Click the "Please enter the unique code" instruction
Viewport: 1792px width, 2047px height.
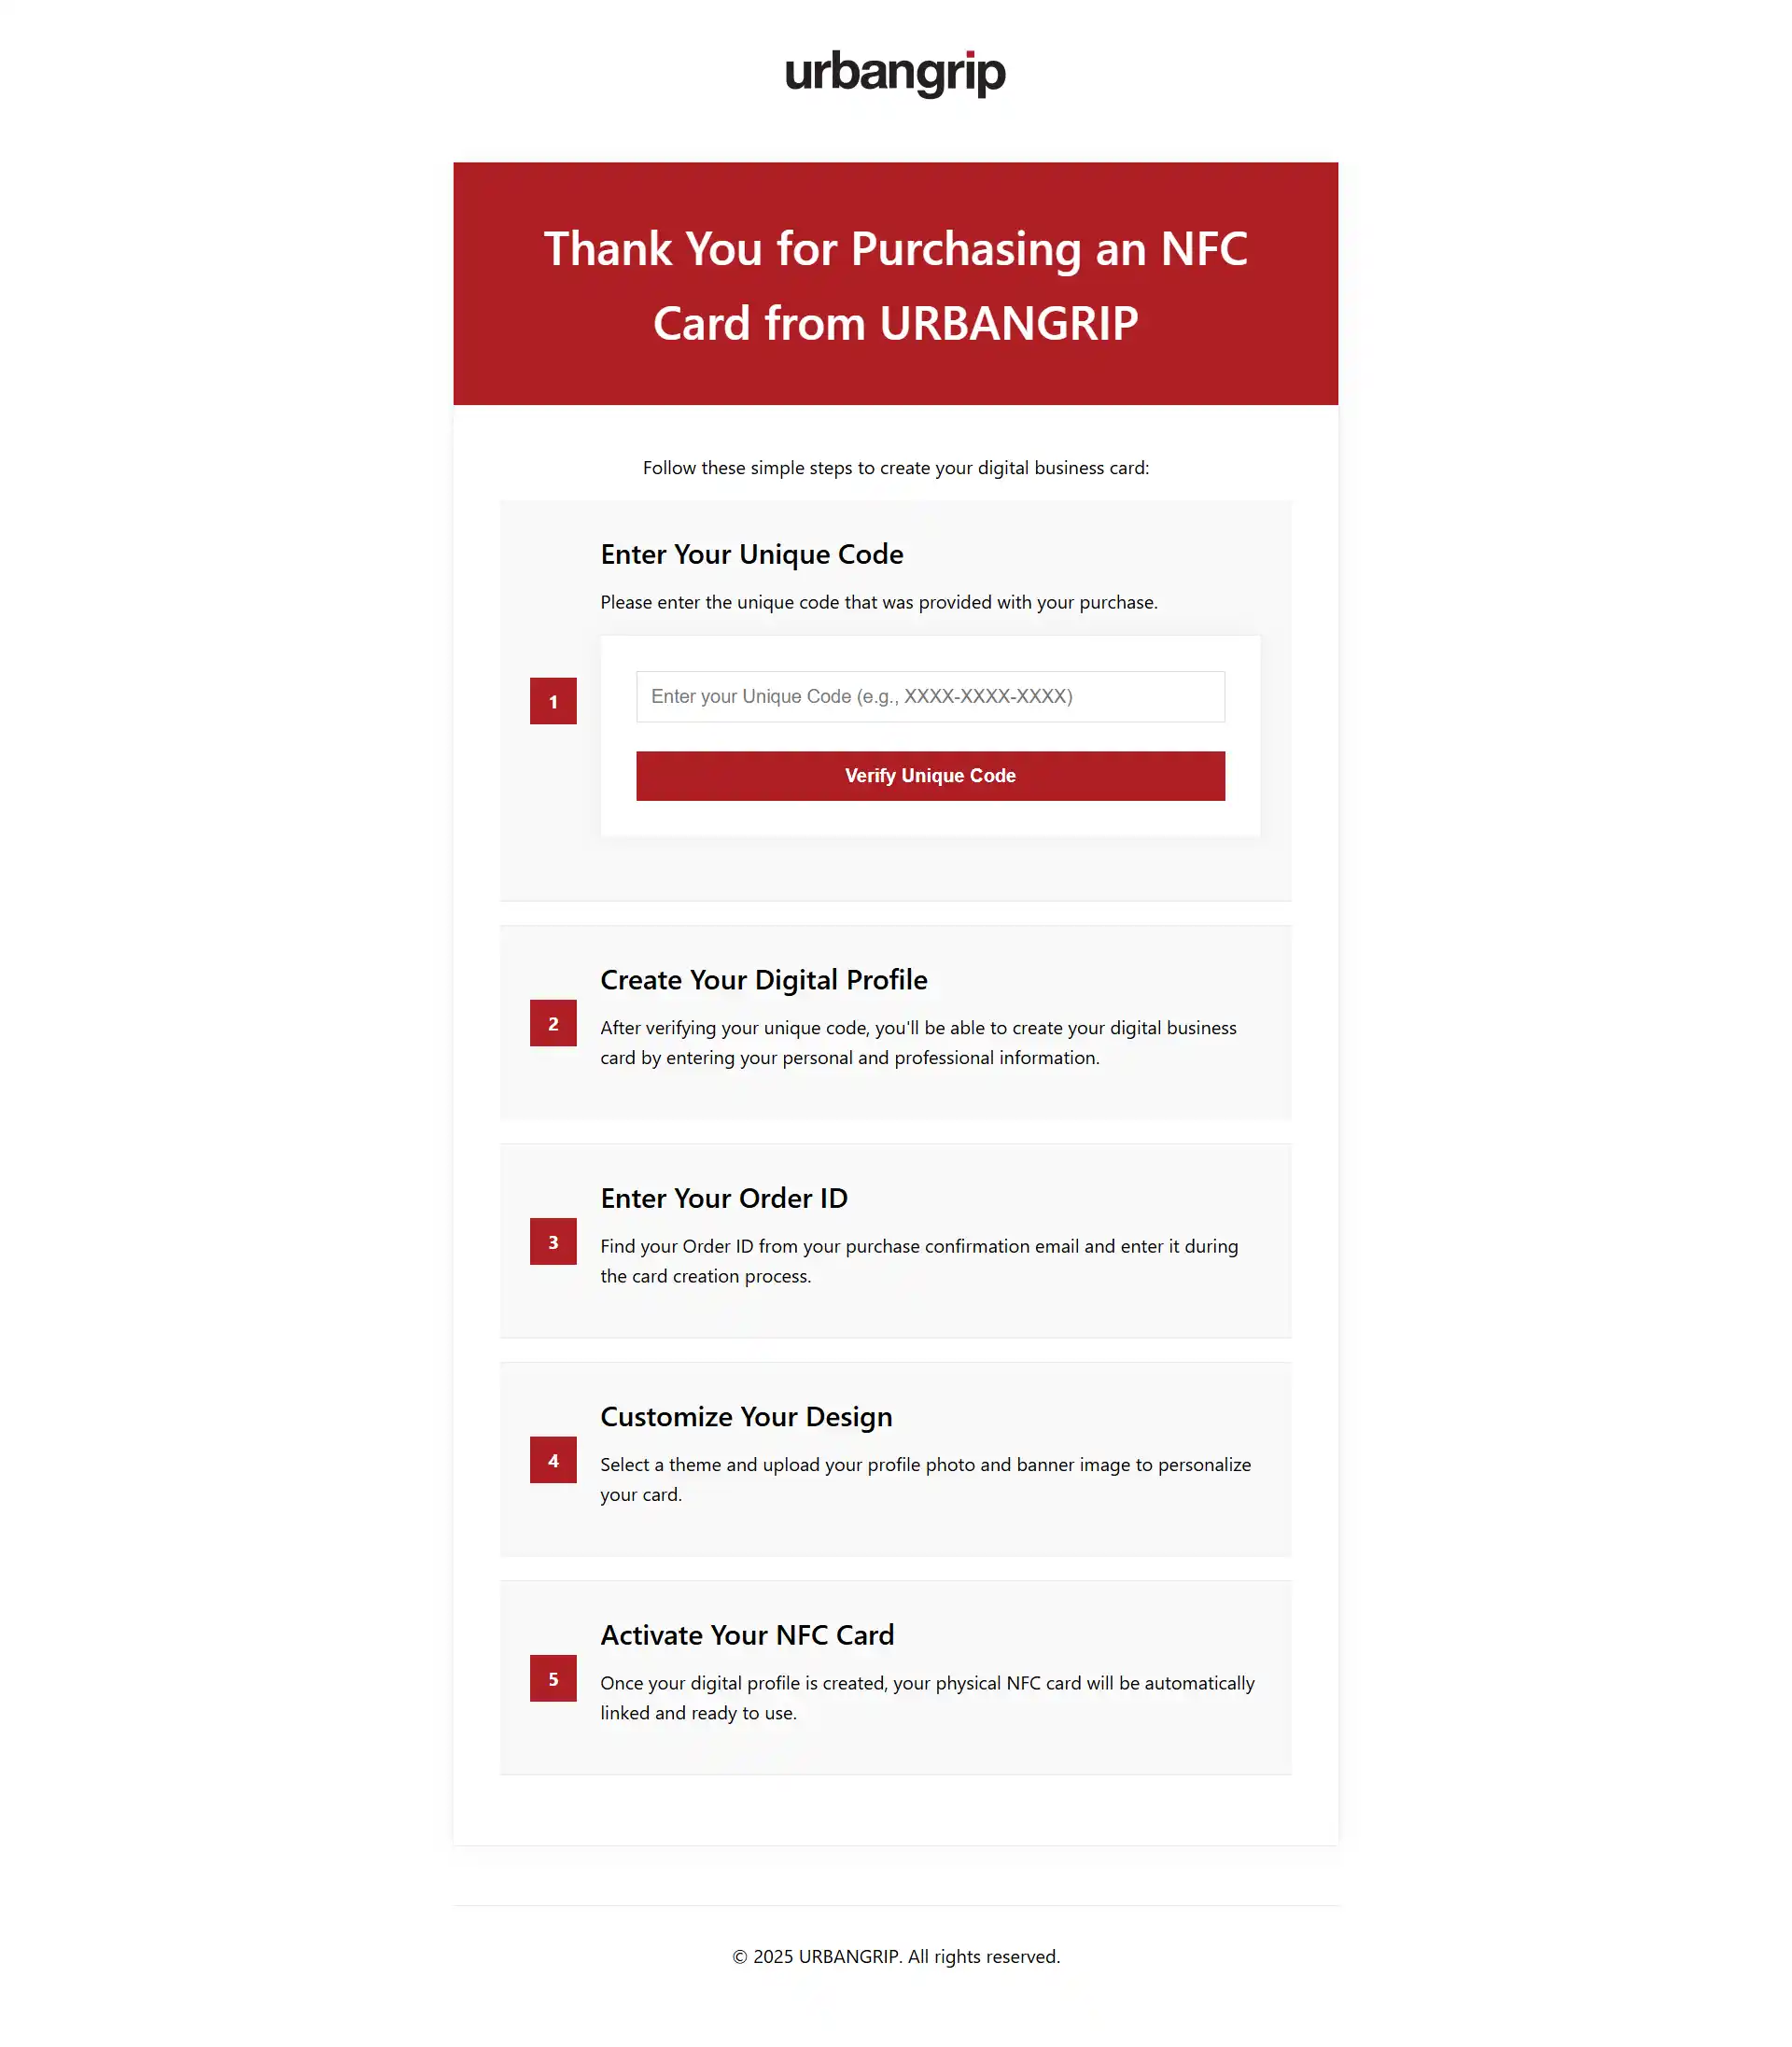[x=878, y=602]
